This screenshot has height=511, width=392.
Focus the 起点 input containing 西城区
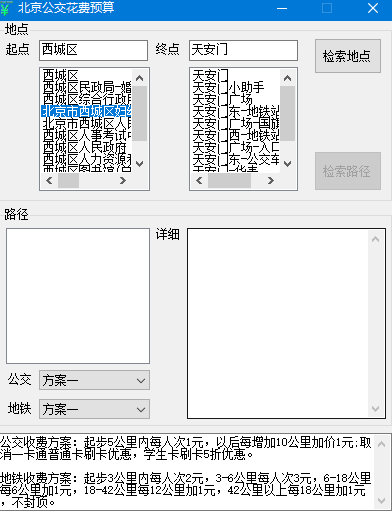93,50
